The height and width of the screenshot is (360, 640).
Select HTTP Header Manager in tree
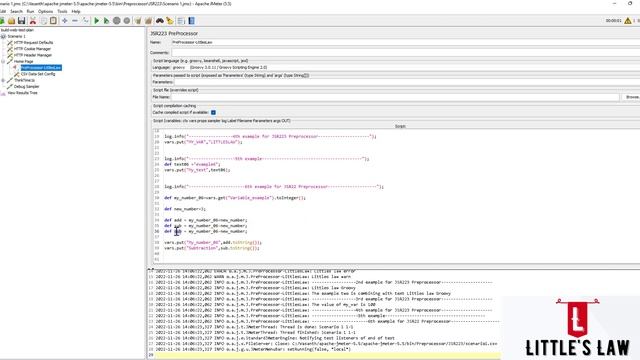[x=33, y=55]
